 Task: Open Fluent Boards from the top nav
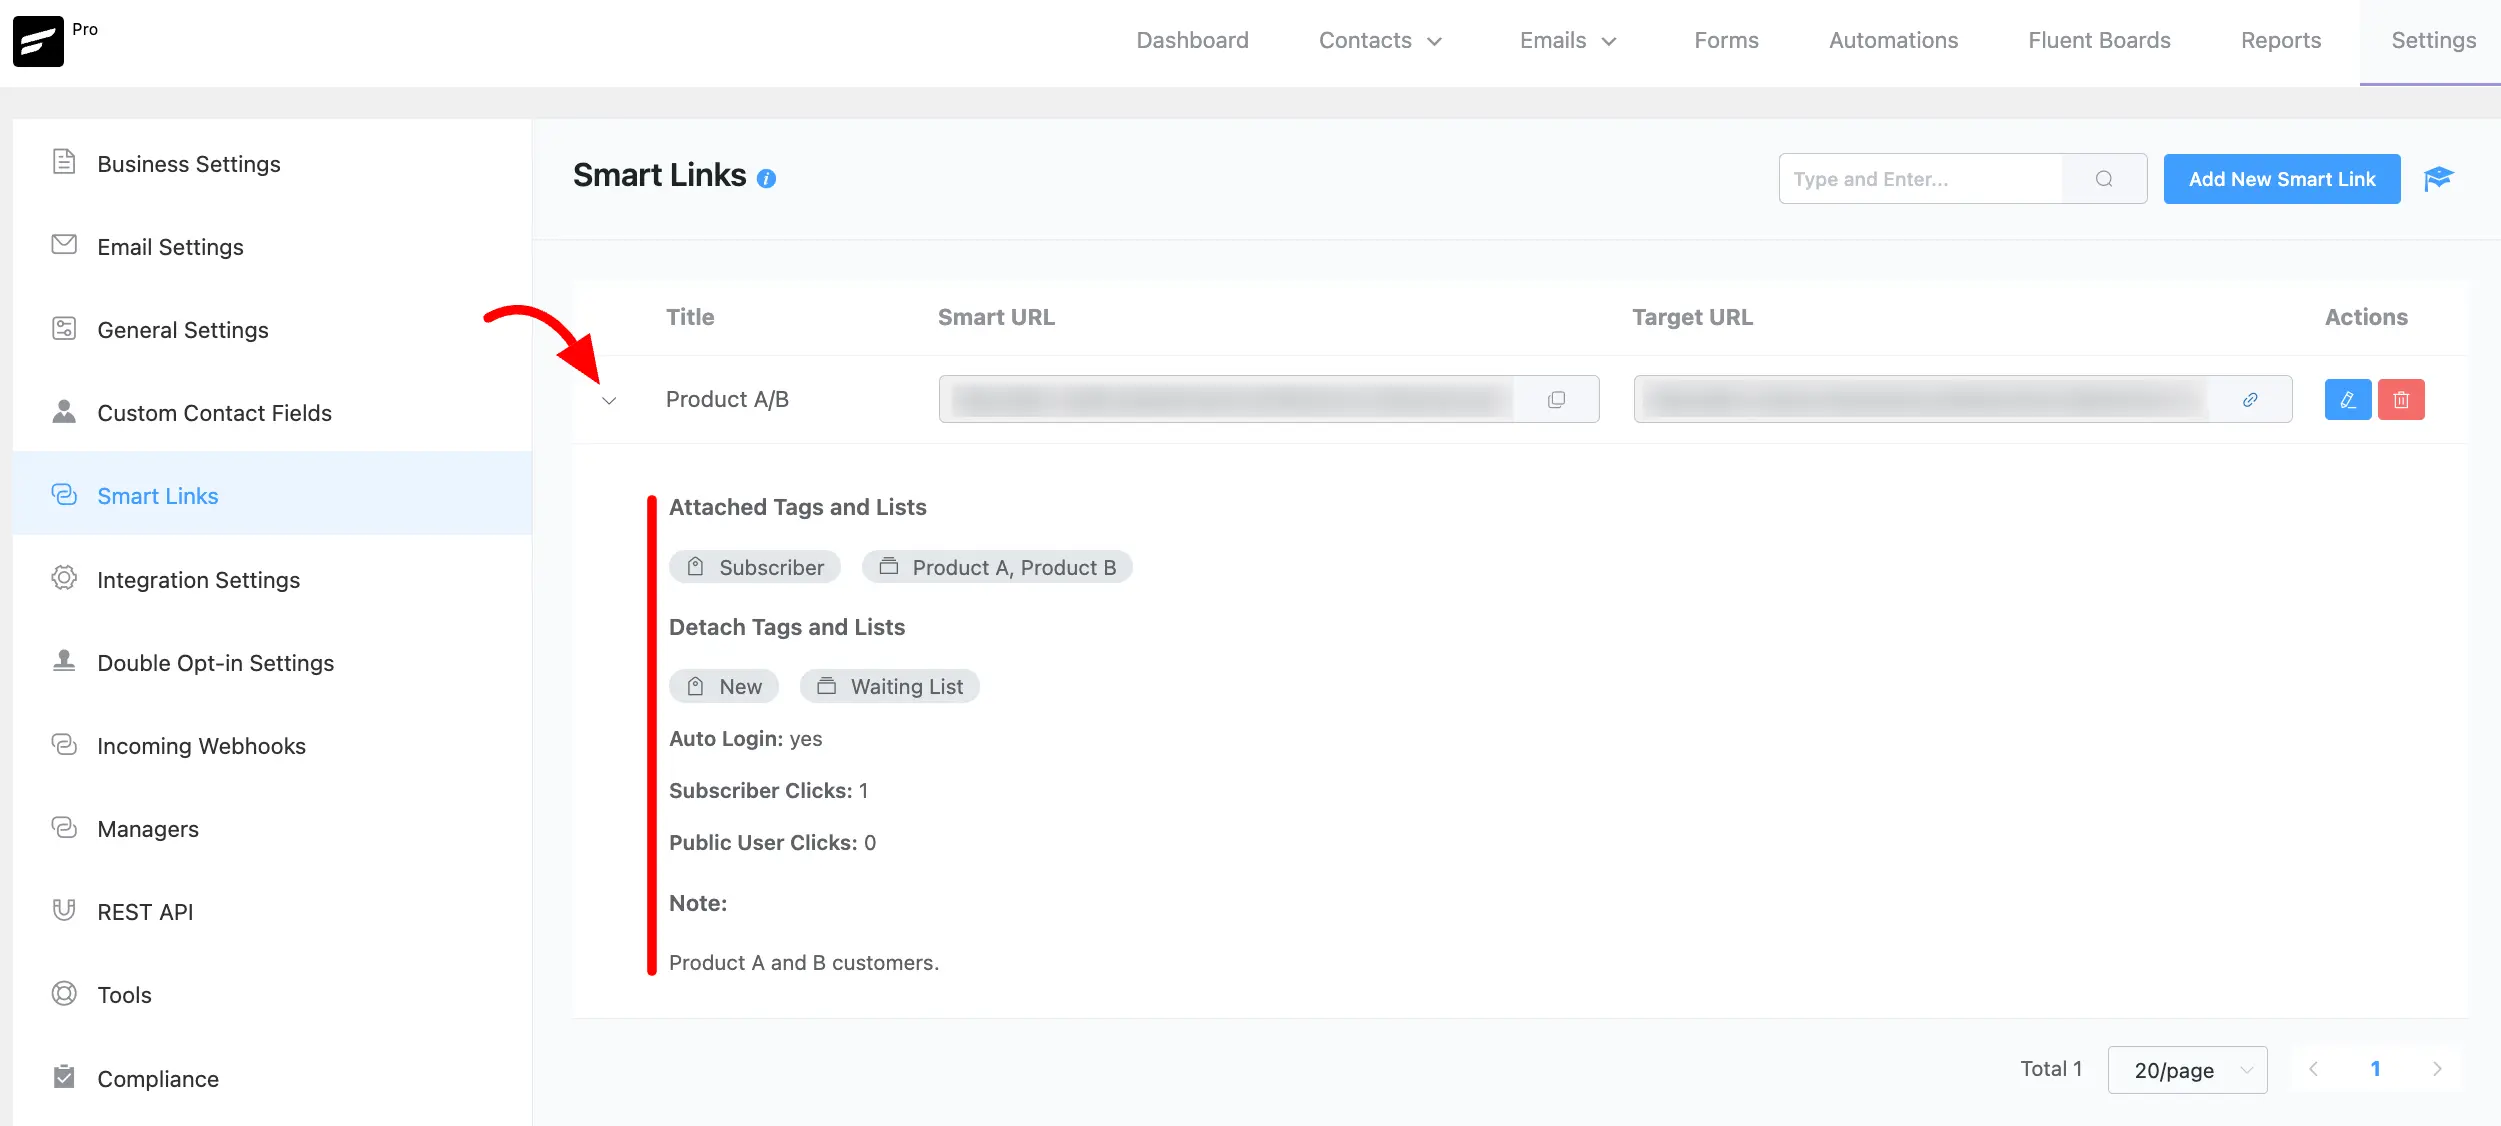point(2099,40)
